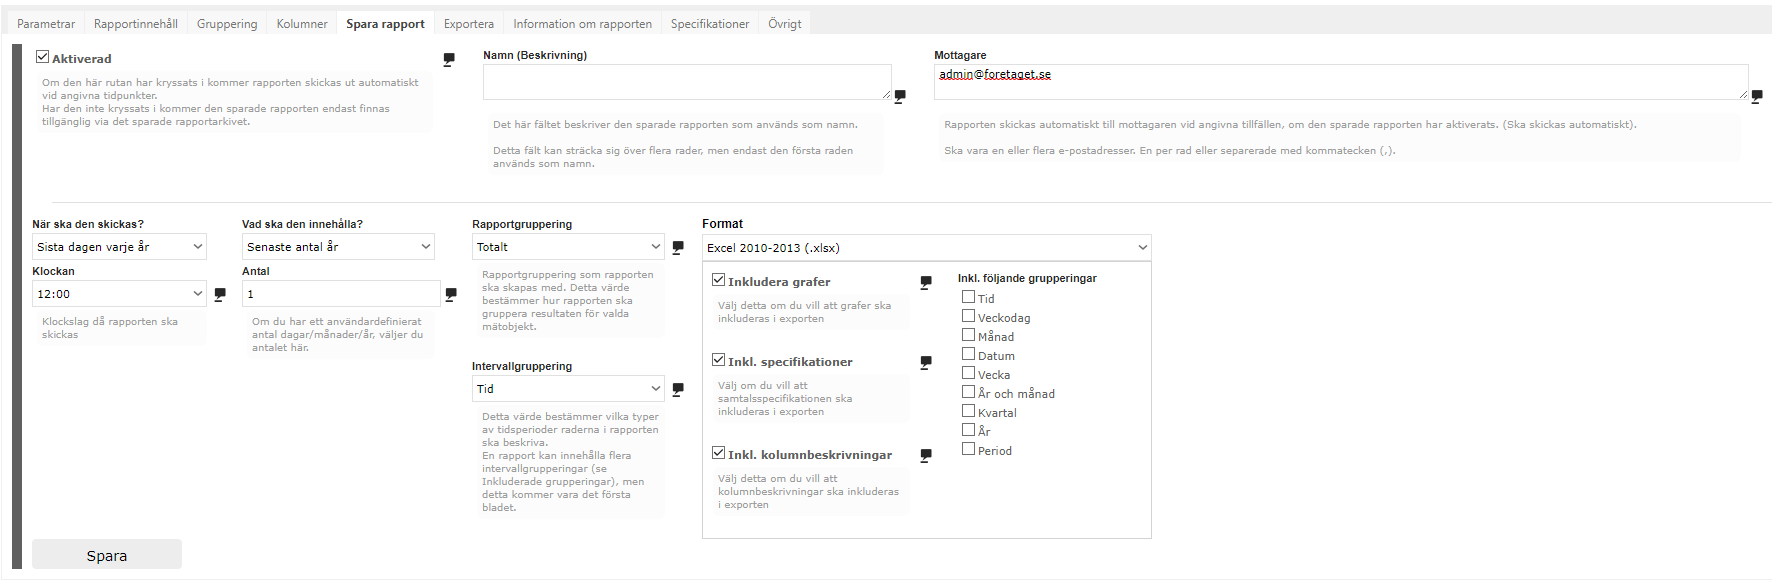The height and width of the screenshot is (580, 1772).
Task: Tick the År och månad checkbox
Action: (x=968, y=392)
